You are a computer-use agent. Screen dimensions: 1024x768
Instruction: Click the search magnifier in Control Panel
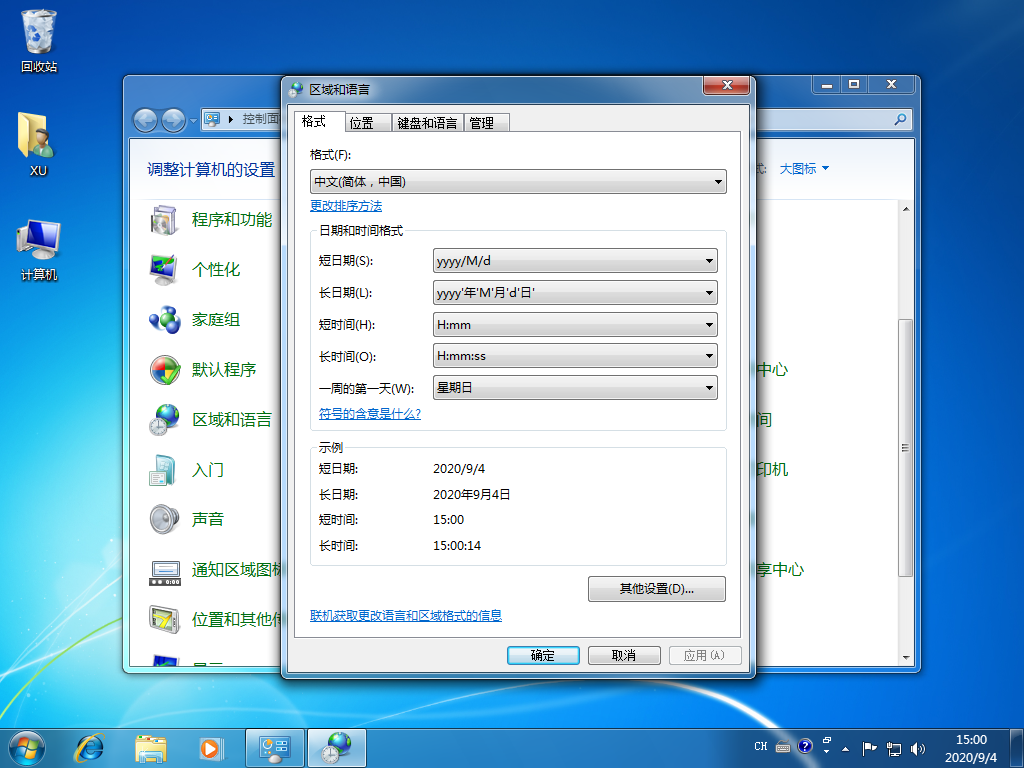(x=901, y=119)
